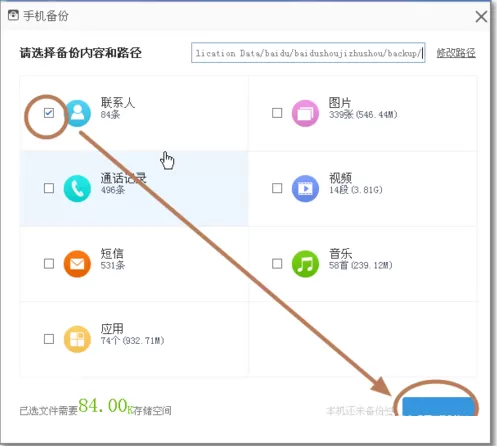Image resolution: width=497 pixels, height=446 pixels.
Task: Click the pink pictures icon
Action: [305, 113]
